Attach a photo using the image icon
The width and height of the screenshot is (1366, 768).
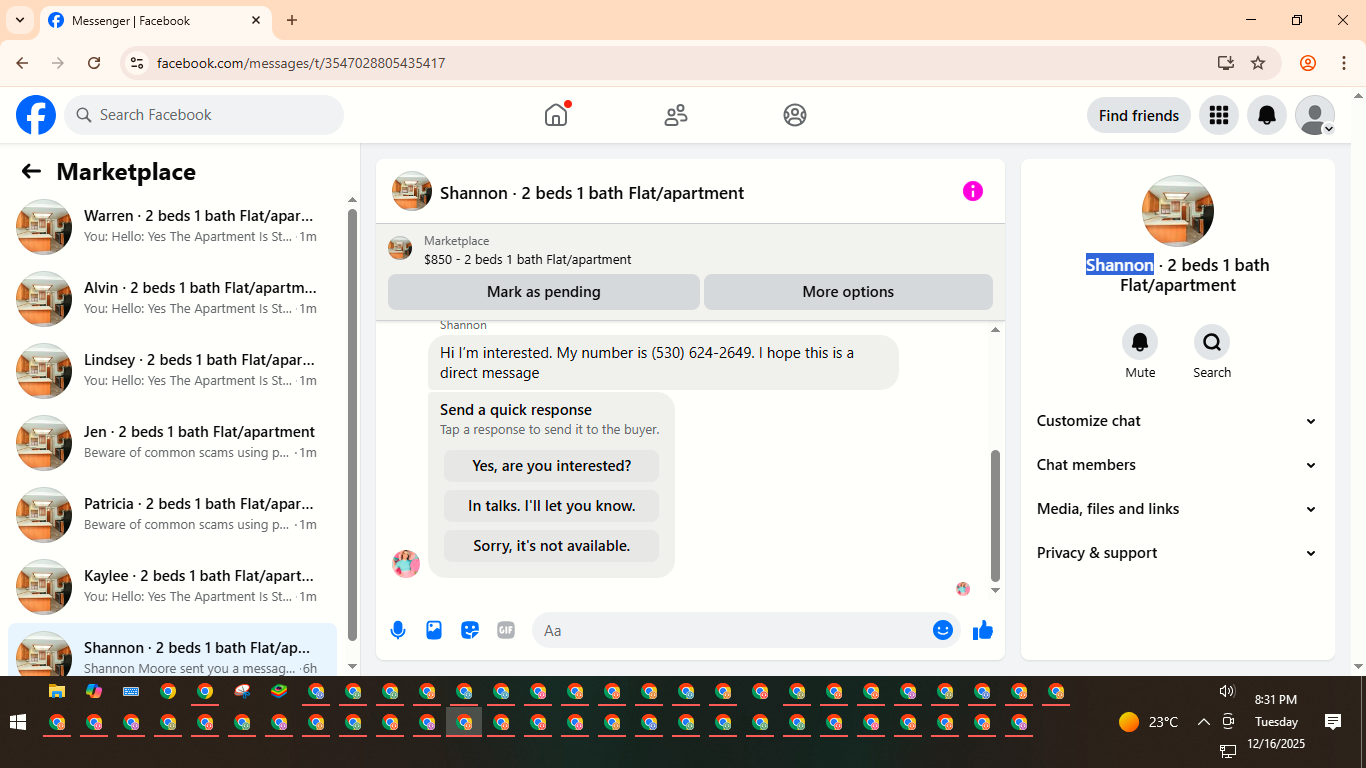(434, 630)
